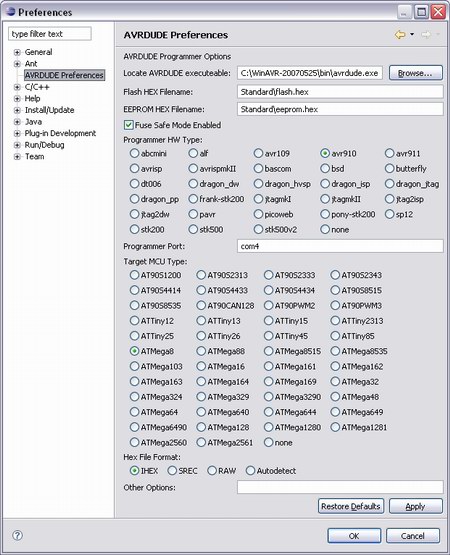Expand the C/C++ tree node
Screen dimensions: 450x555
coord(17,87)
